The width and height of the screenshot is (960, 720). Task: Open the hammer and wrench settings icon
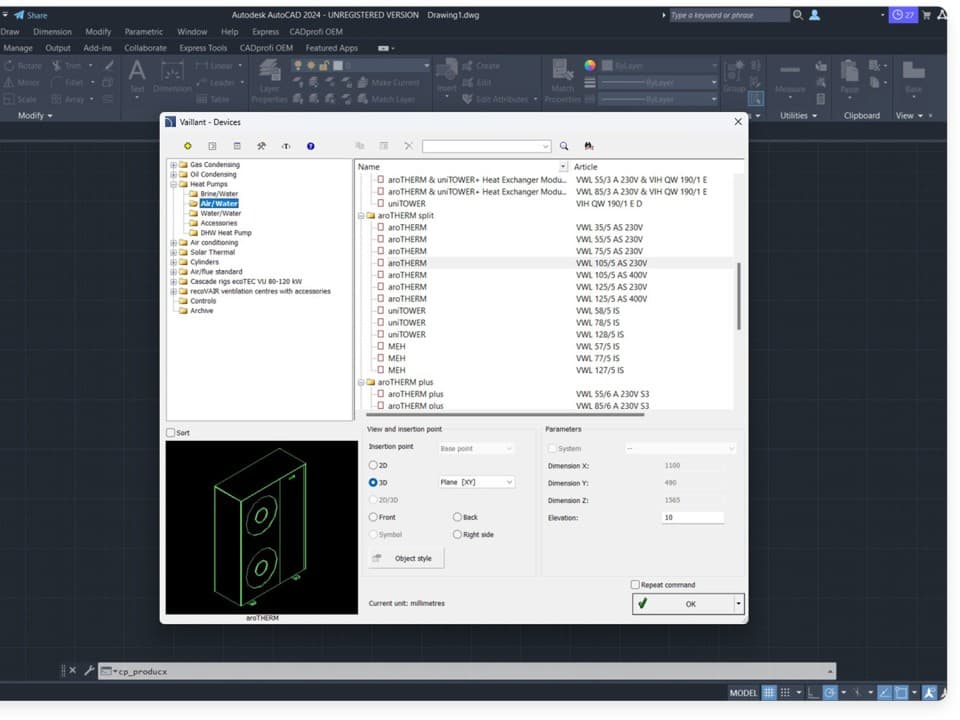261,146
